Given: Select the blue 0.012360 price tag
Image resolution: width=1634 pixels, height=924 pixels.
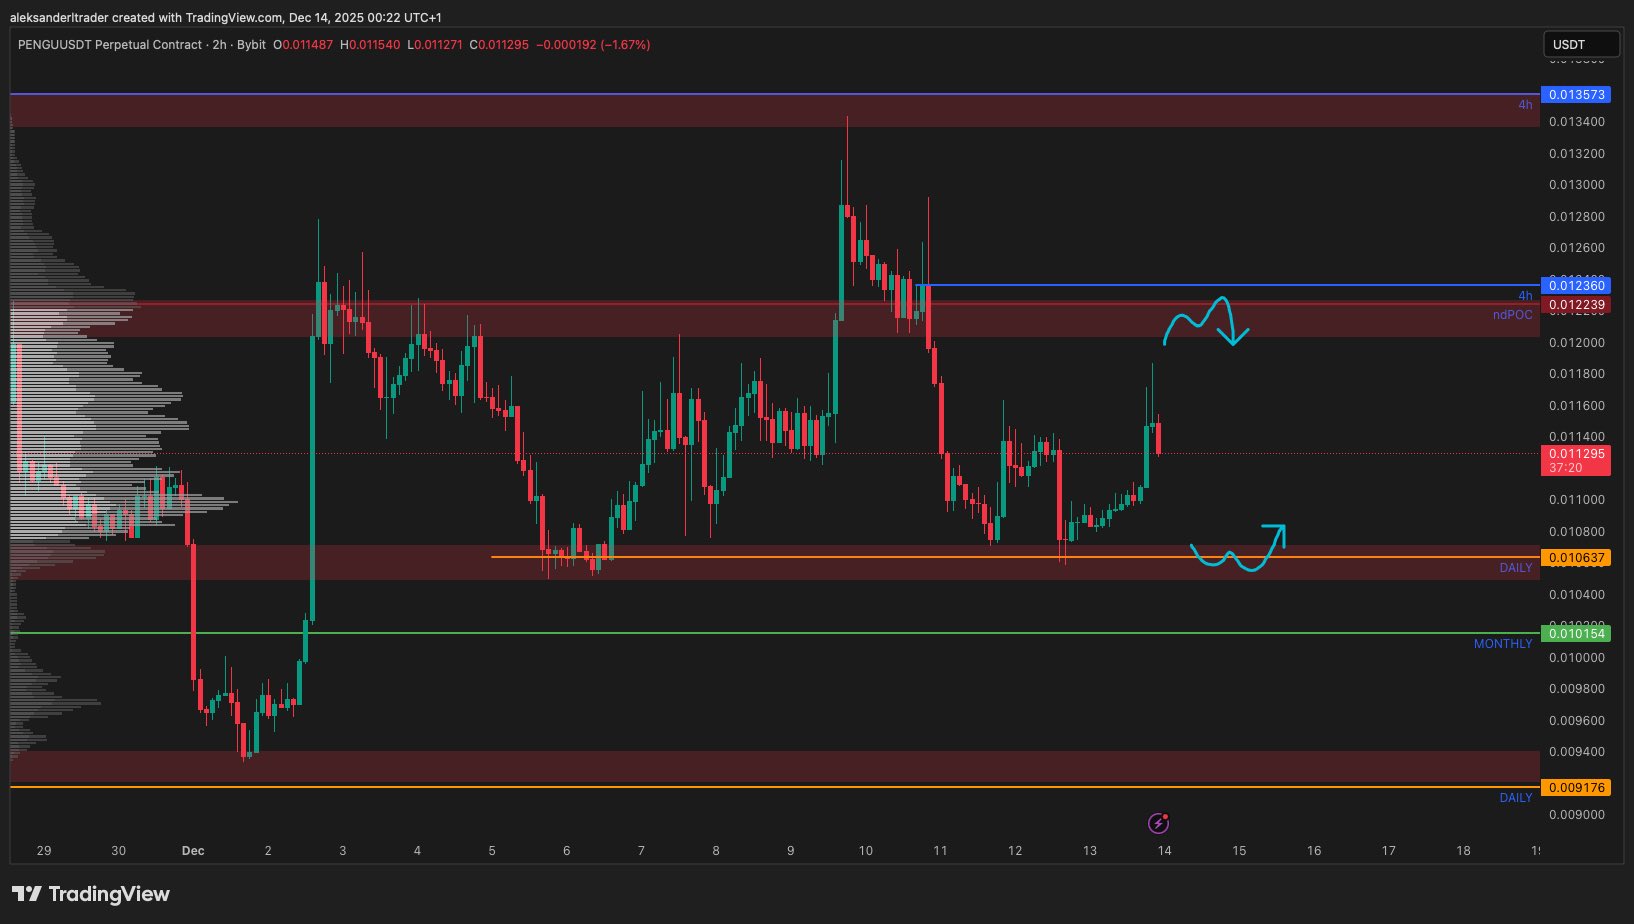Looking at the screenshot, I should [1576, 286].
